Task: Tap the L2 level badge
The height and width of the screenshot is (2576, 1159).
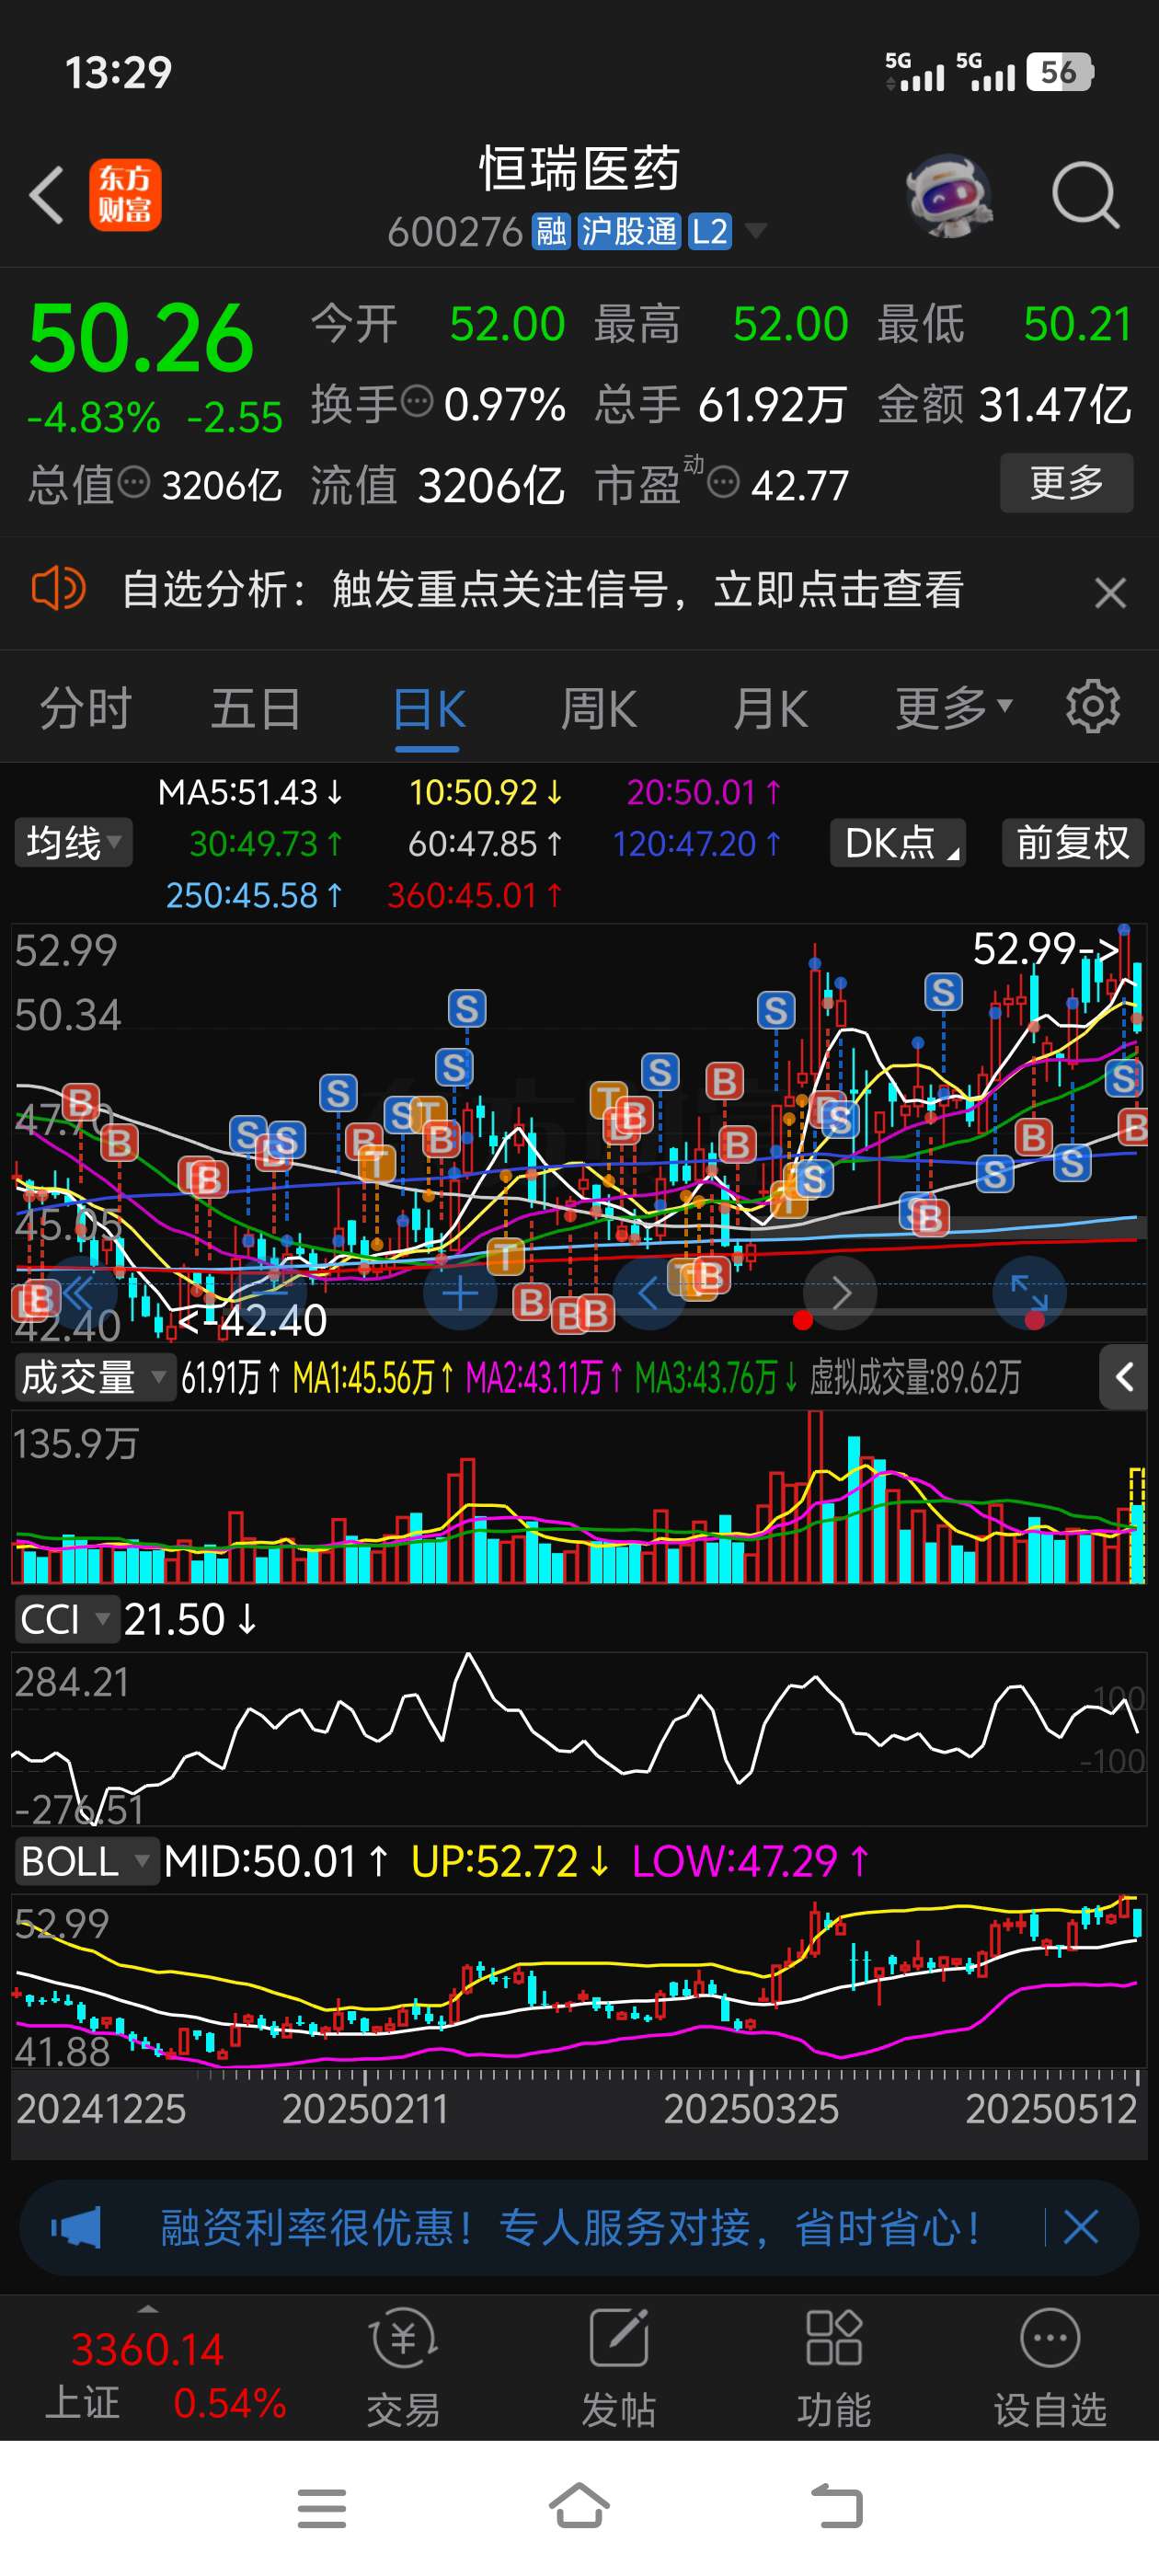Action: (x=709, y=232)
